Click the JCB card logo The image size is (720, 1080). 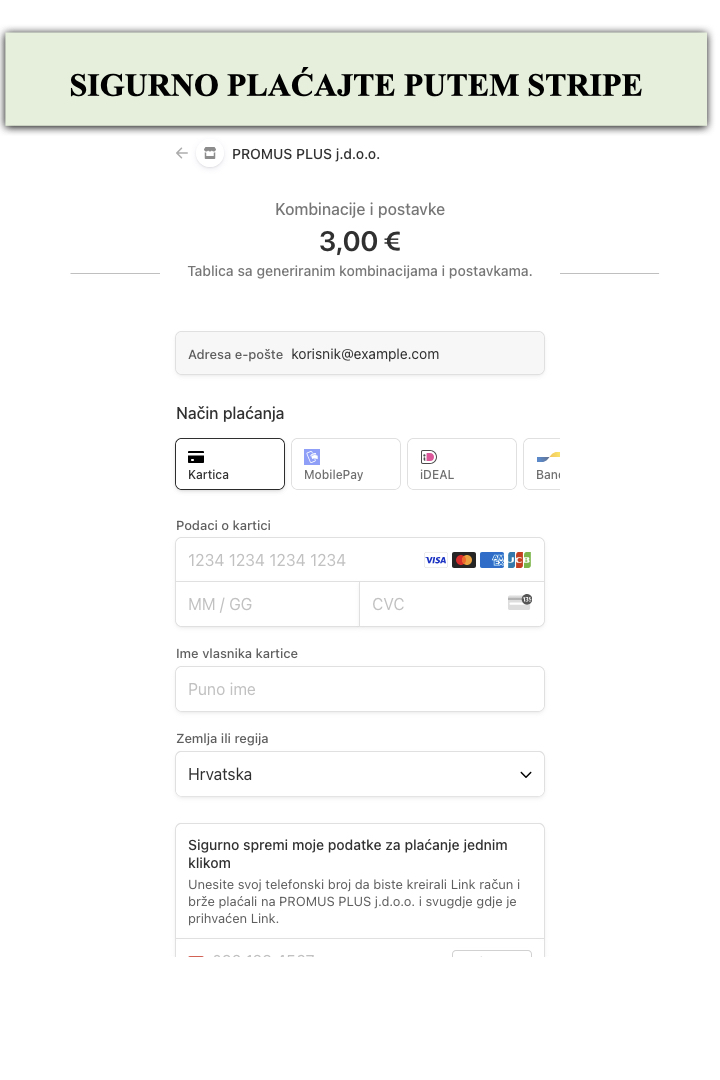(520, 560)
